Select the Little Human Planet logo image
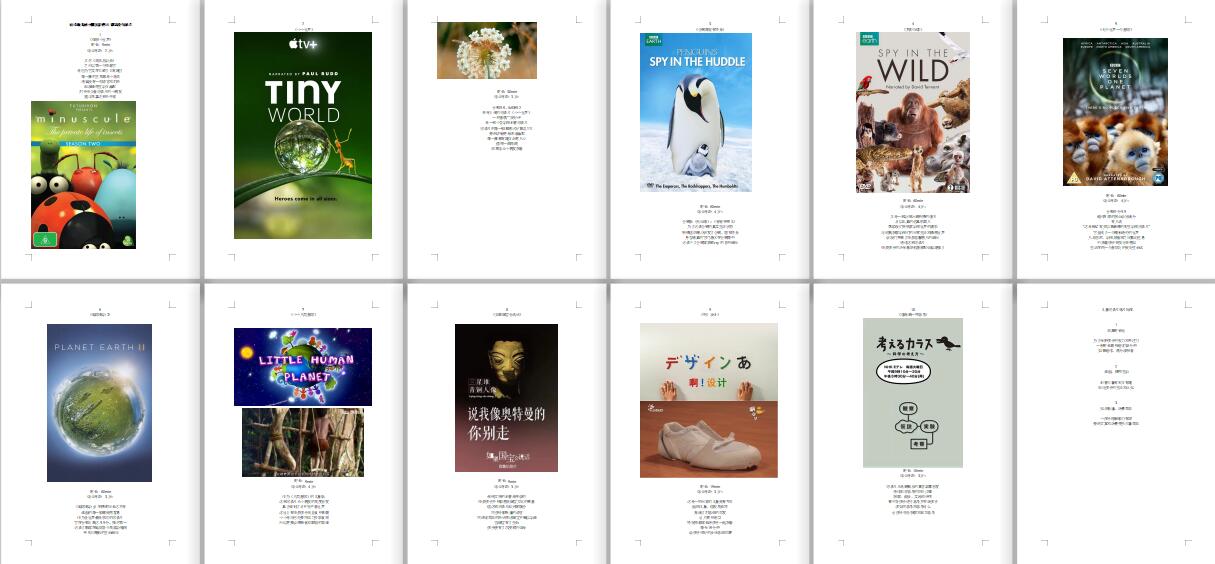The image size is (1215, 564). (303, 367)
